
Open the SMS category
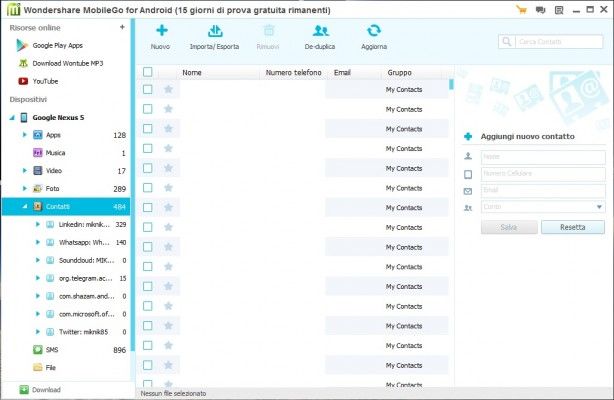point(52,350)
